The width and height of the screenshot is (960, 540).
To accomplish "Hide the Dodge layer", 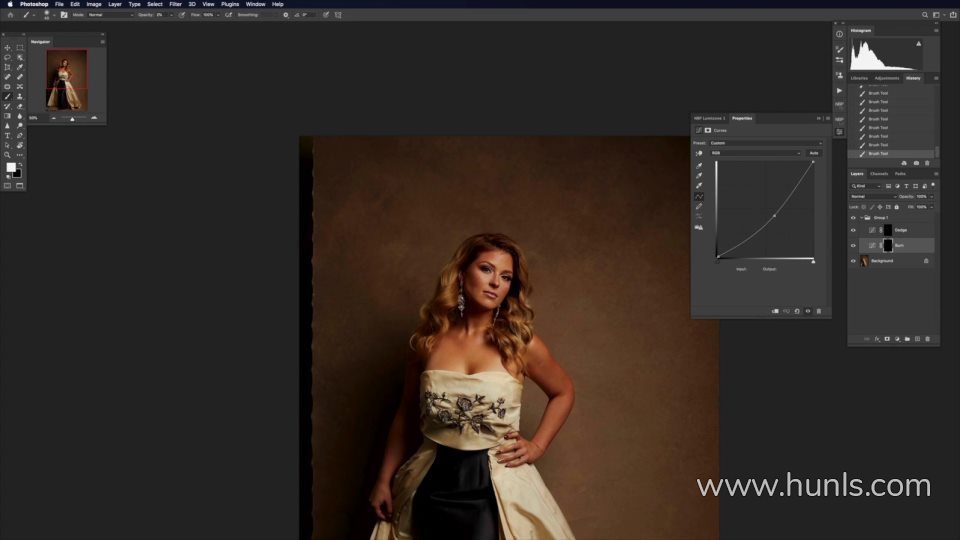I will (853, 230).
